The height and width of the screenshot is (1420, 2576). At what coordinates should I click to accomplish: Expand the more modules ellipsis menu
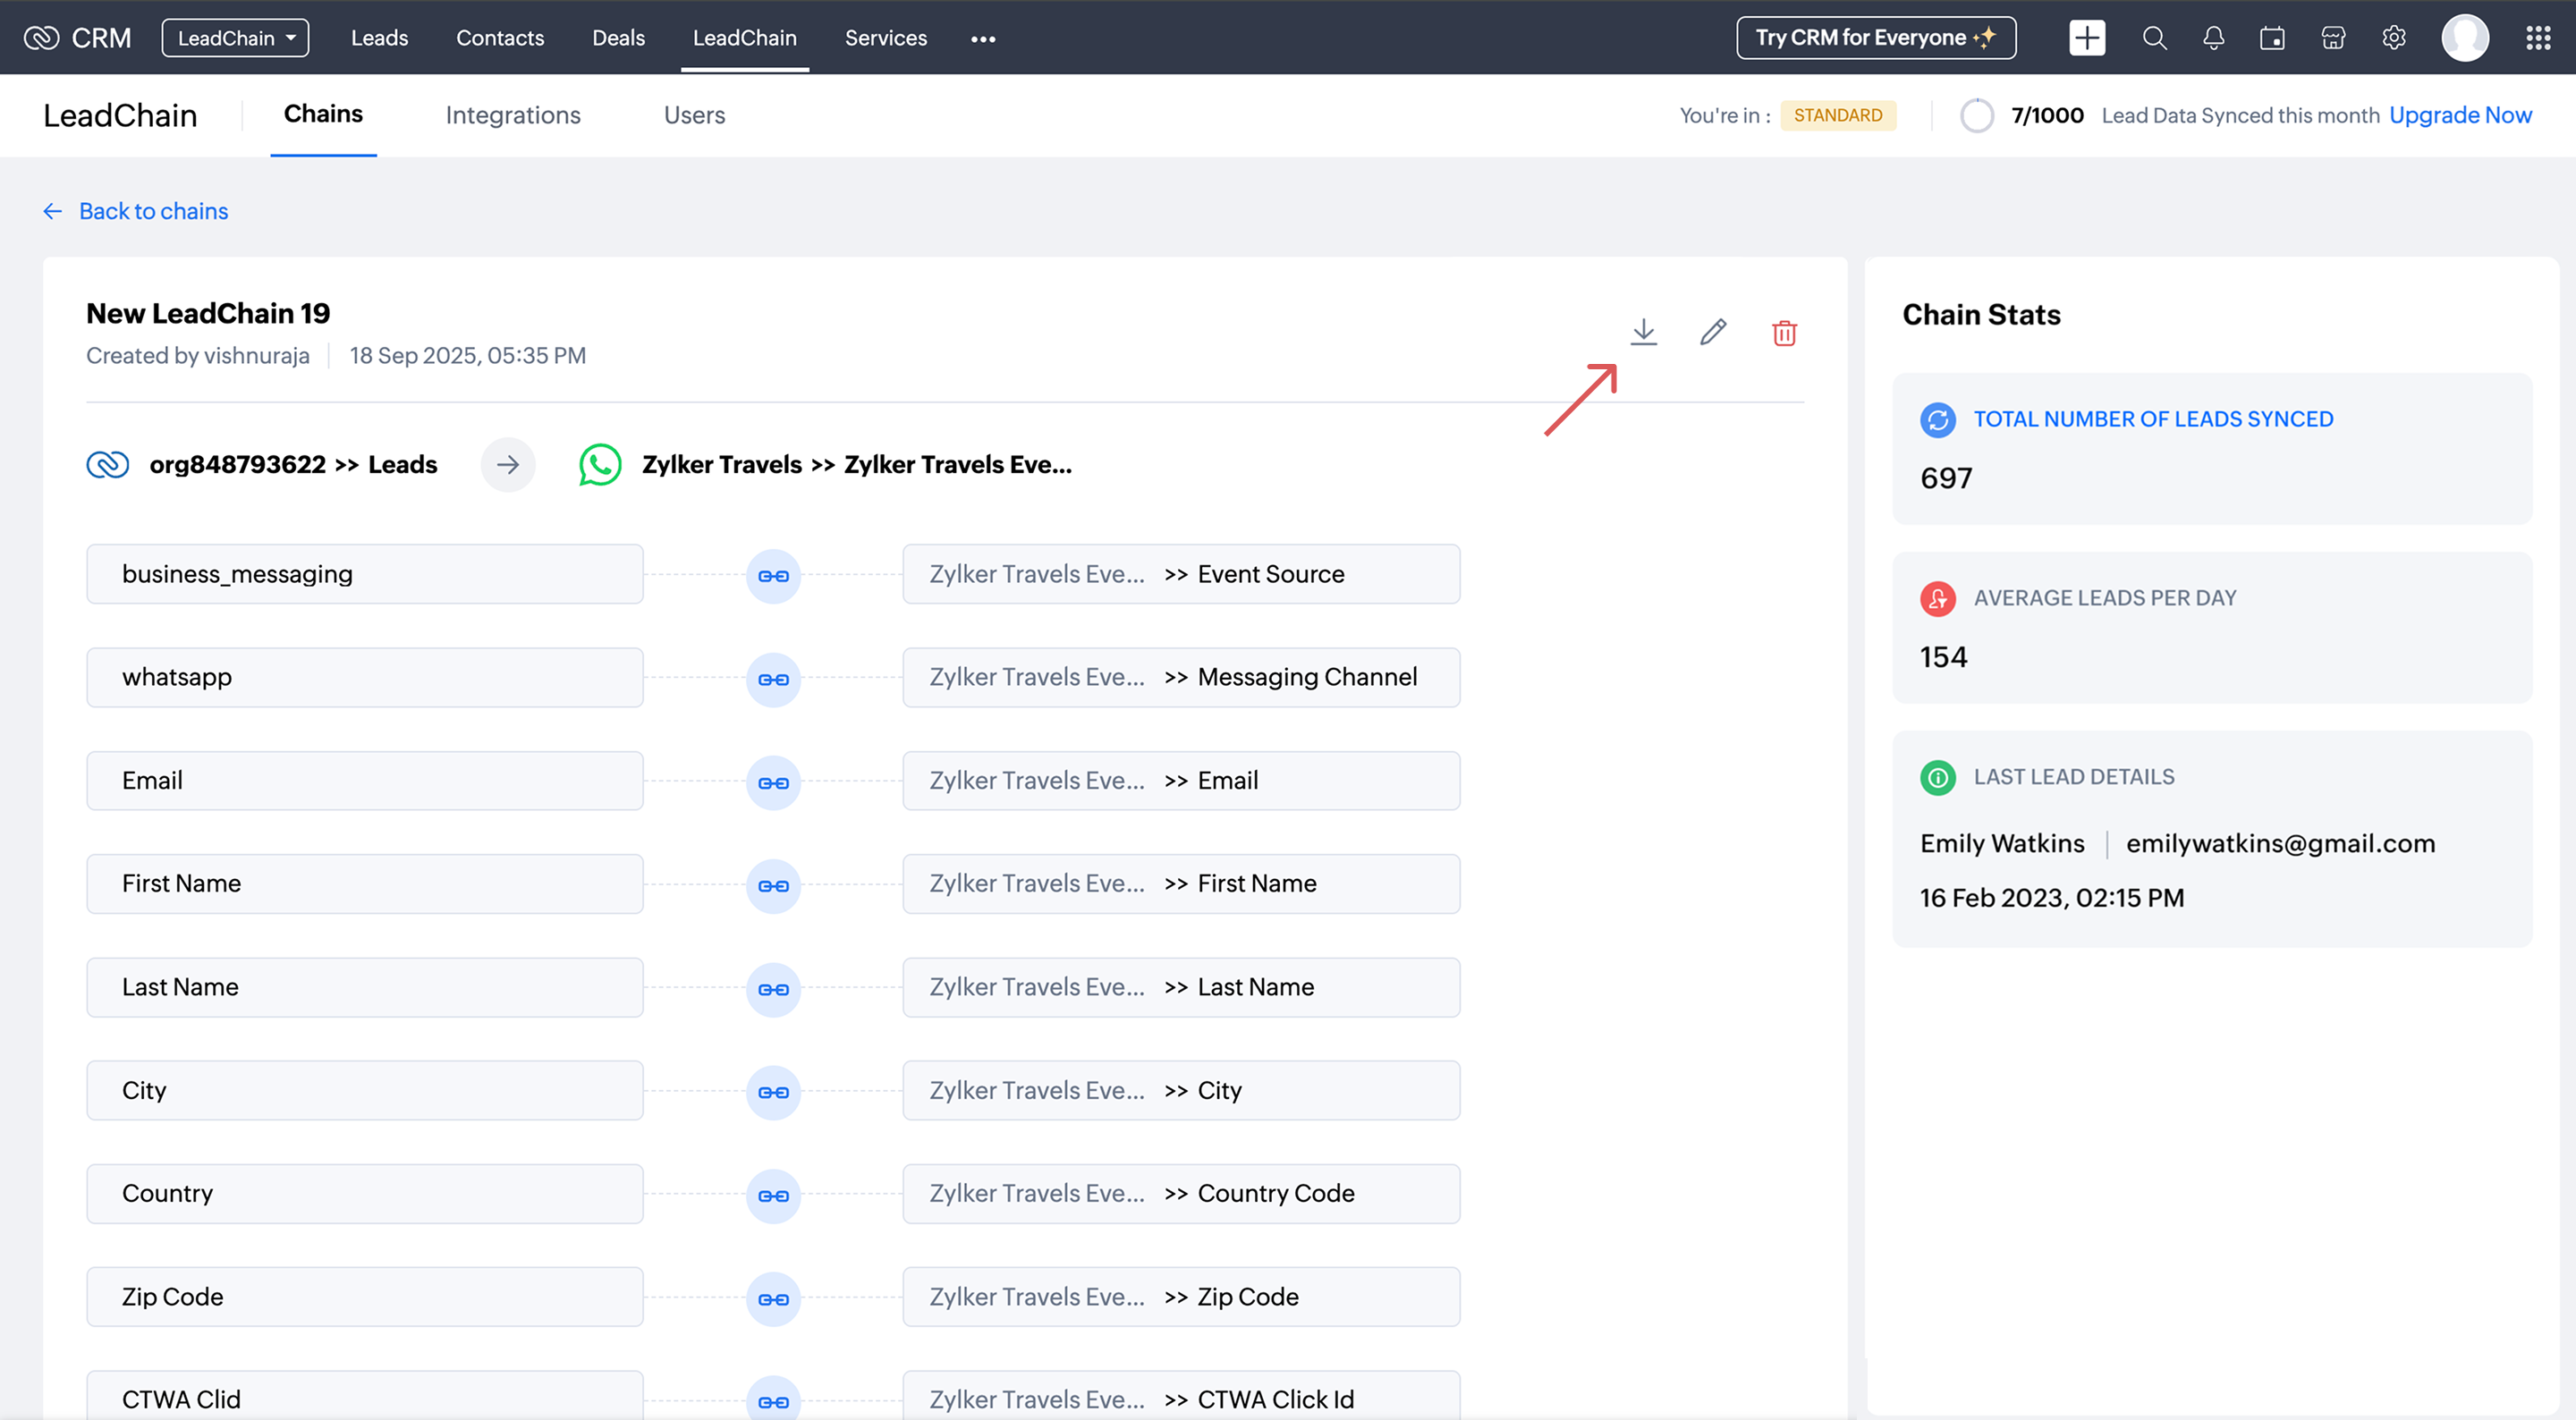click(982, 39)
